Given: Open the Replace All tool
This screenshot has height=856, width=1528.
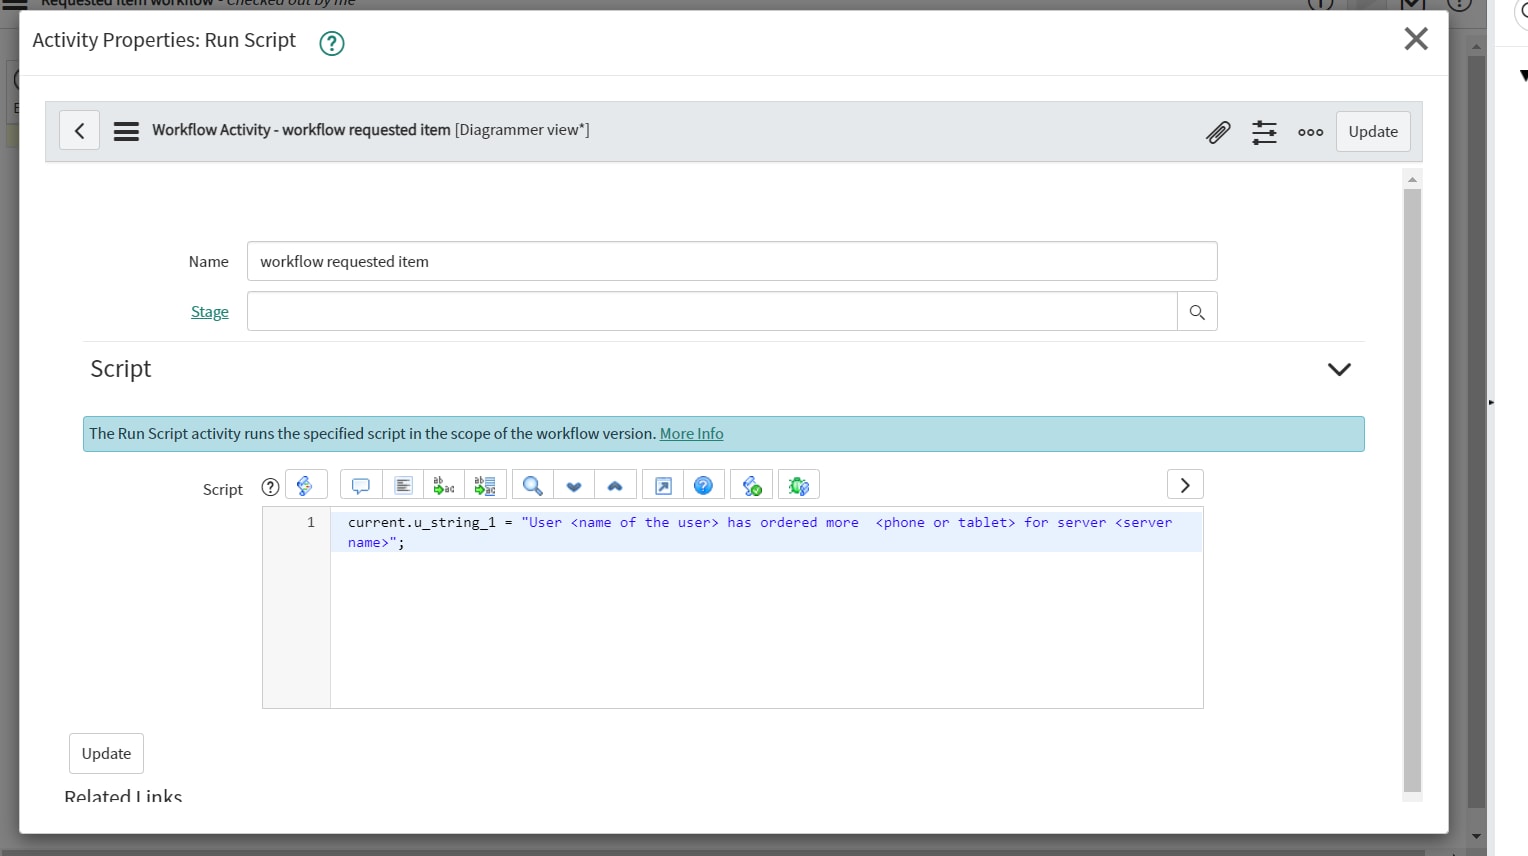Looking at the screenshot, I should 486,484.
